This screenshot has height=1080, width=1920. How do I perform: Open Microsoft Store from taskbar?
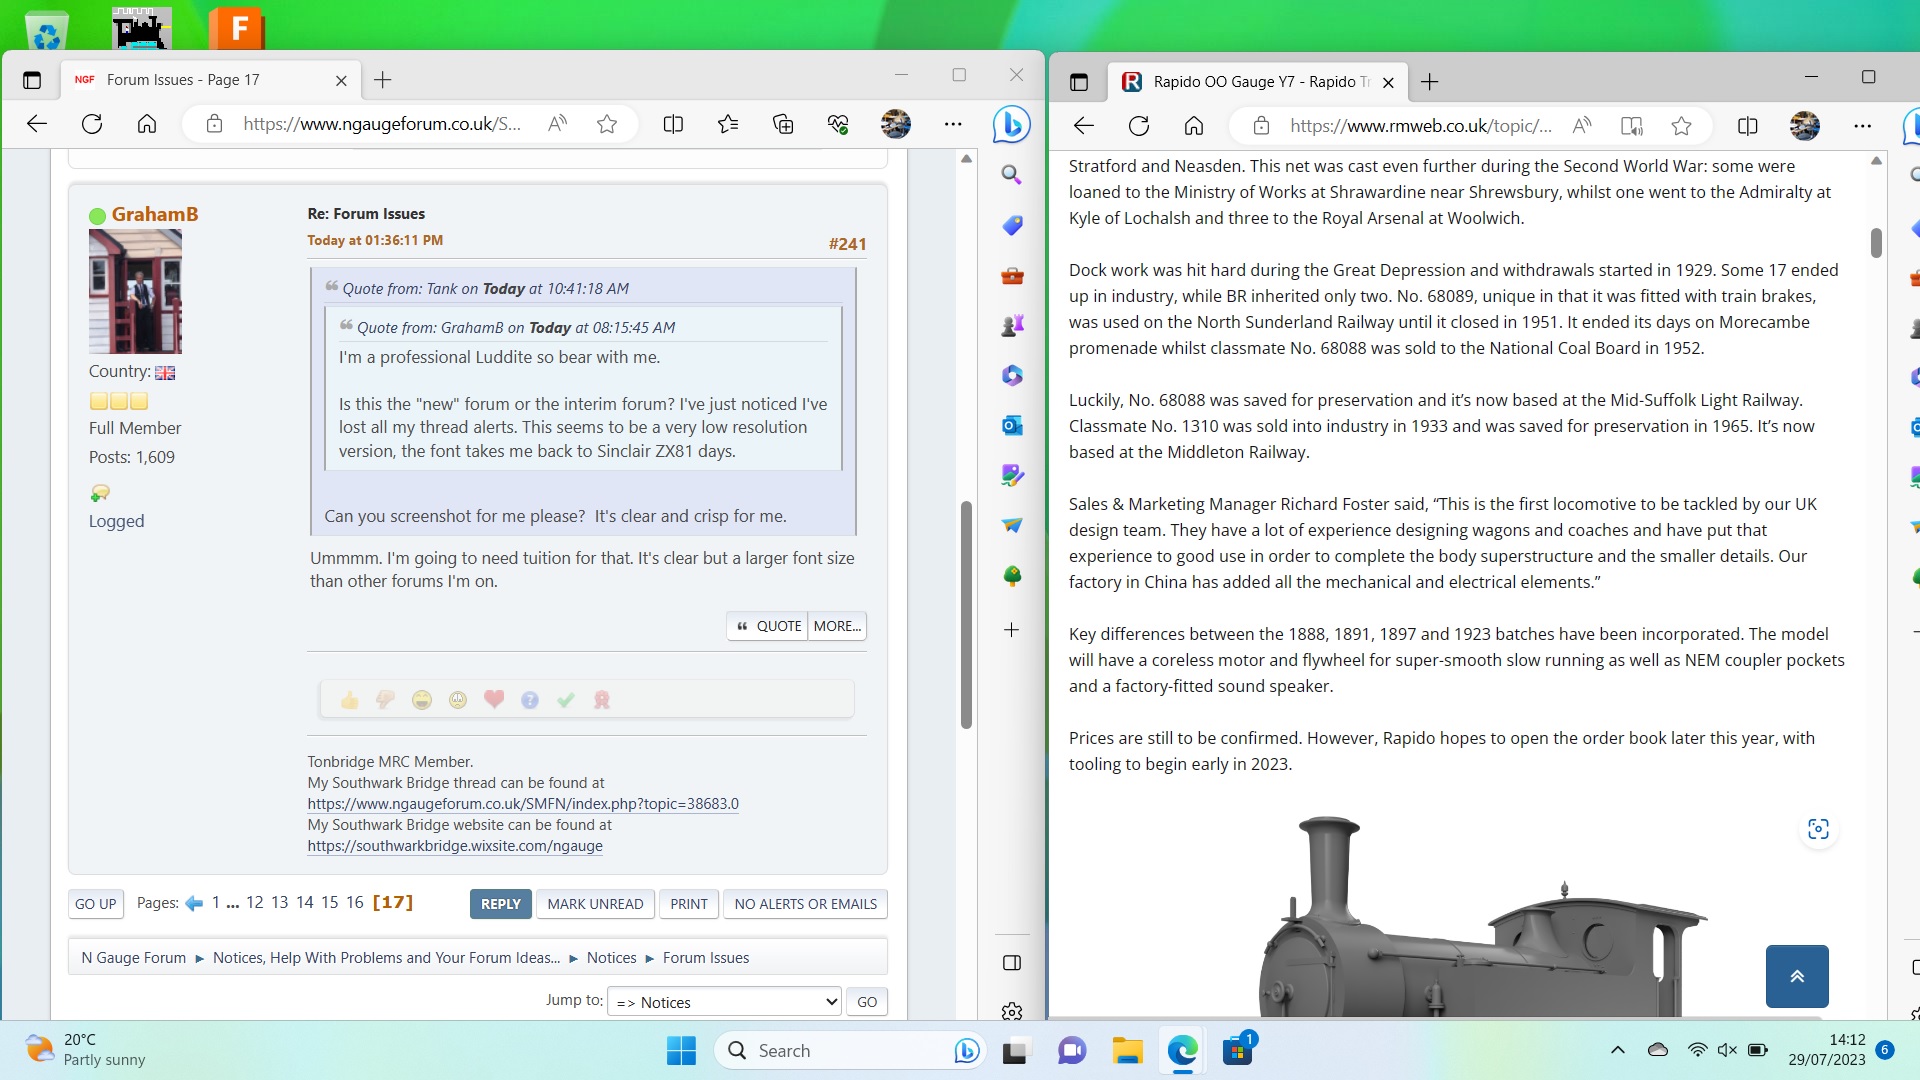(x=1237, y=1050)
